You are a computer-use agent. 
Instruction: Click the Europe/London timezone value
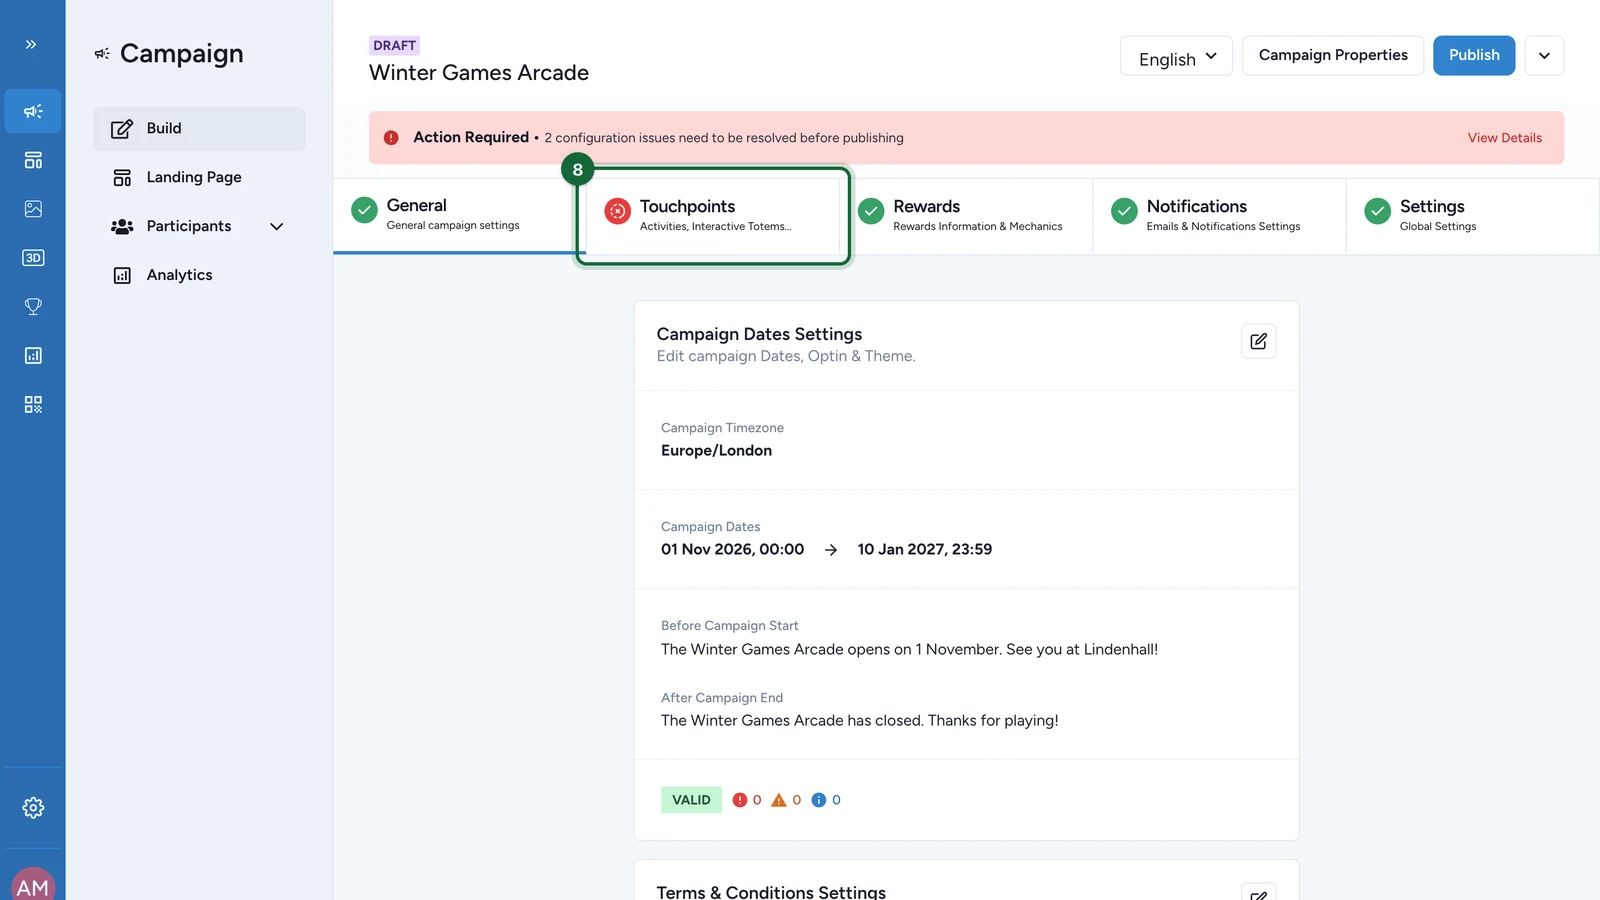click(x=716, y=451)
